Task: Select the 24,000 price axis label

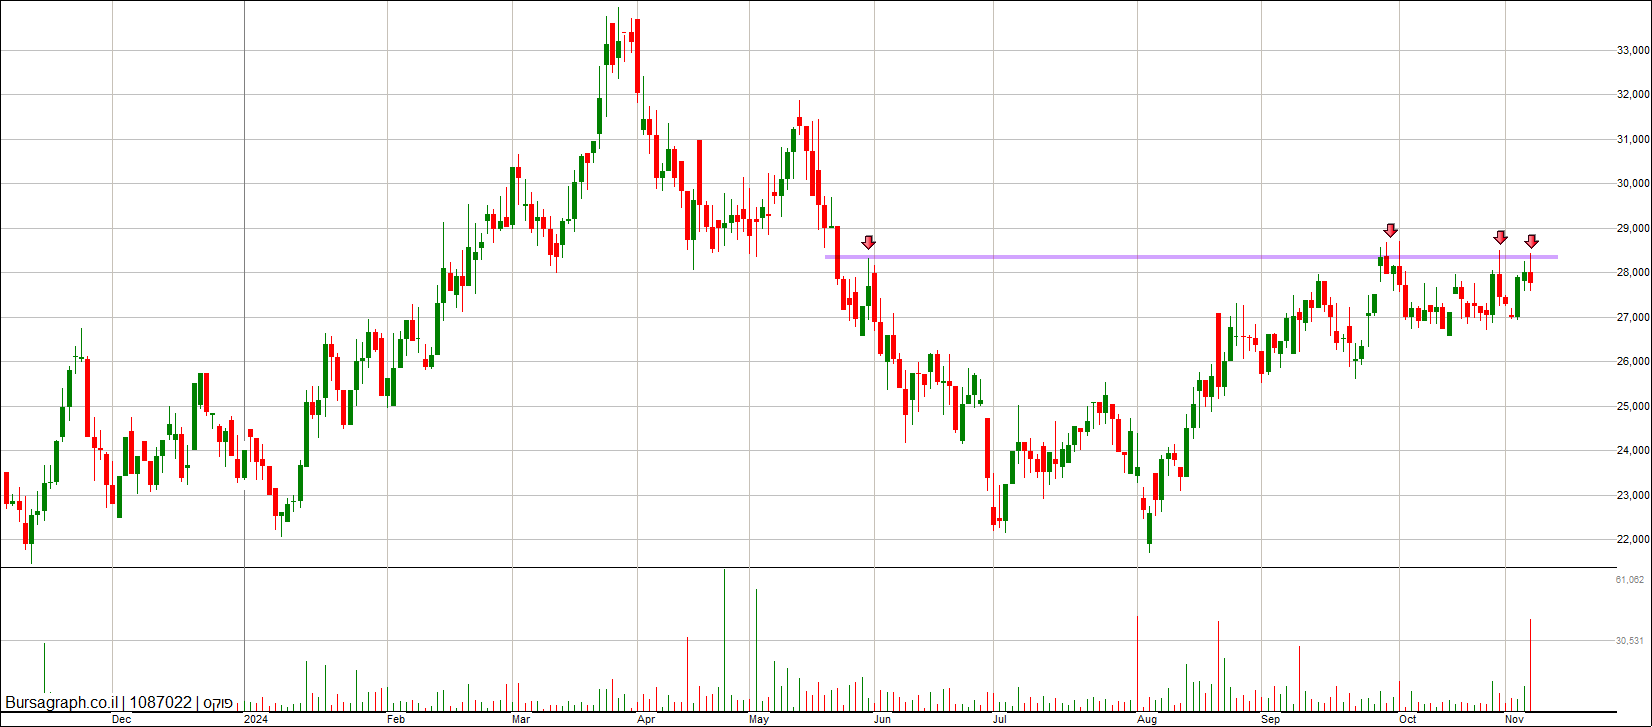Action: pyautogui.click(x=1633, y=451)
